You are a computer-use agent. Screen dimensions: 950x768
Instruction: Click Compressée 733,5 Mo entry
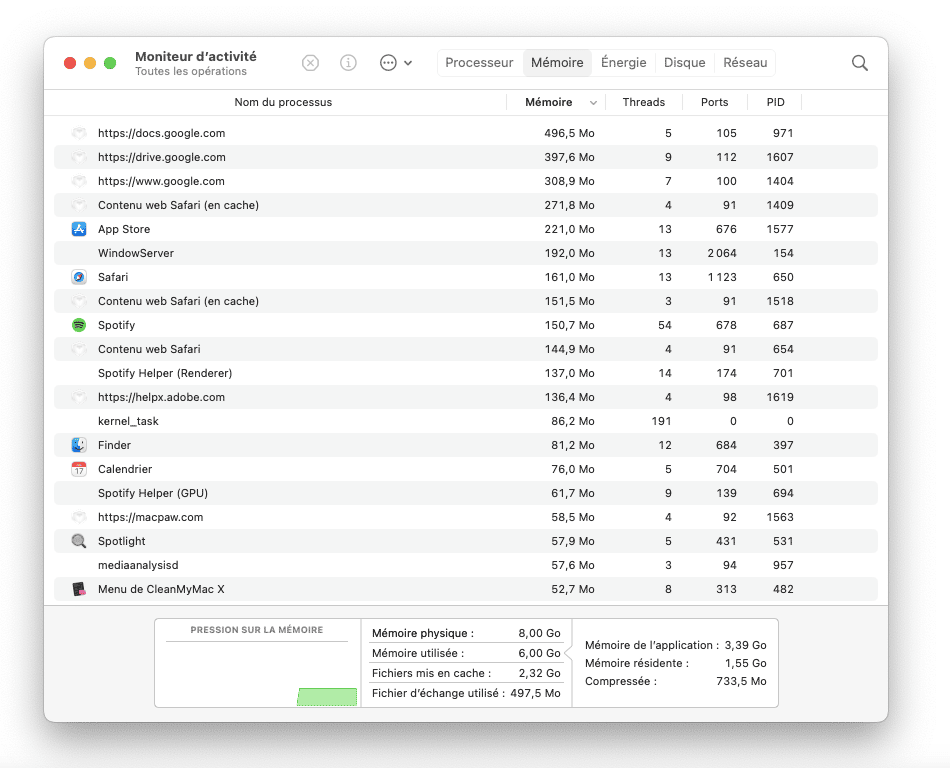coord(676,681)
